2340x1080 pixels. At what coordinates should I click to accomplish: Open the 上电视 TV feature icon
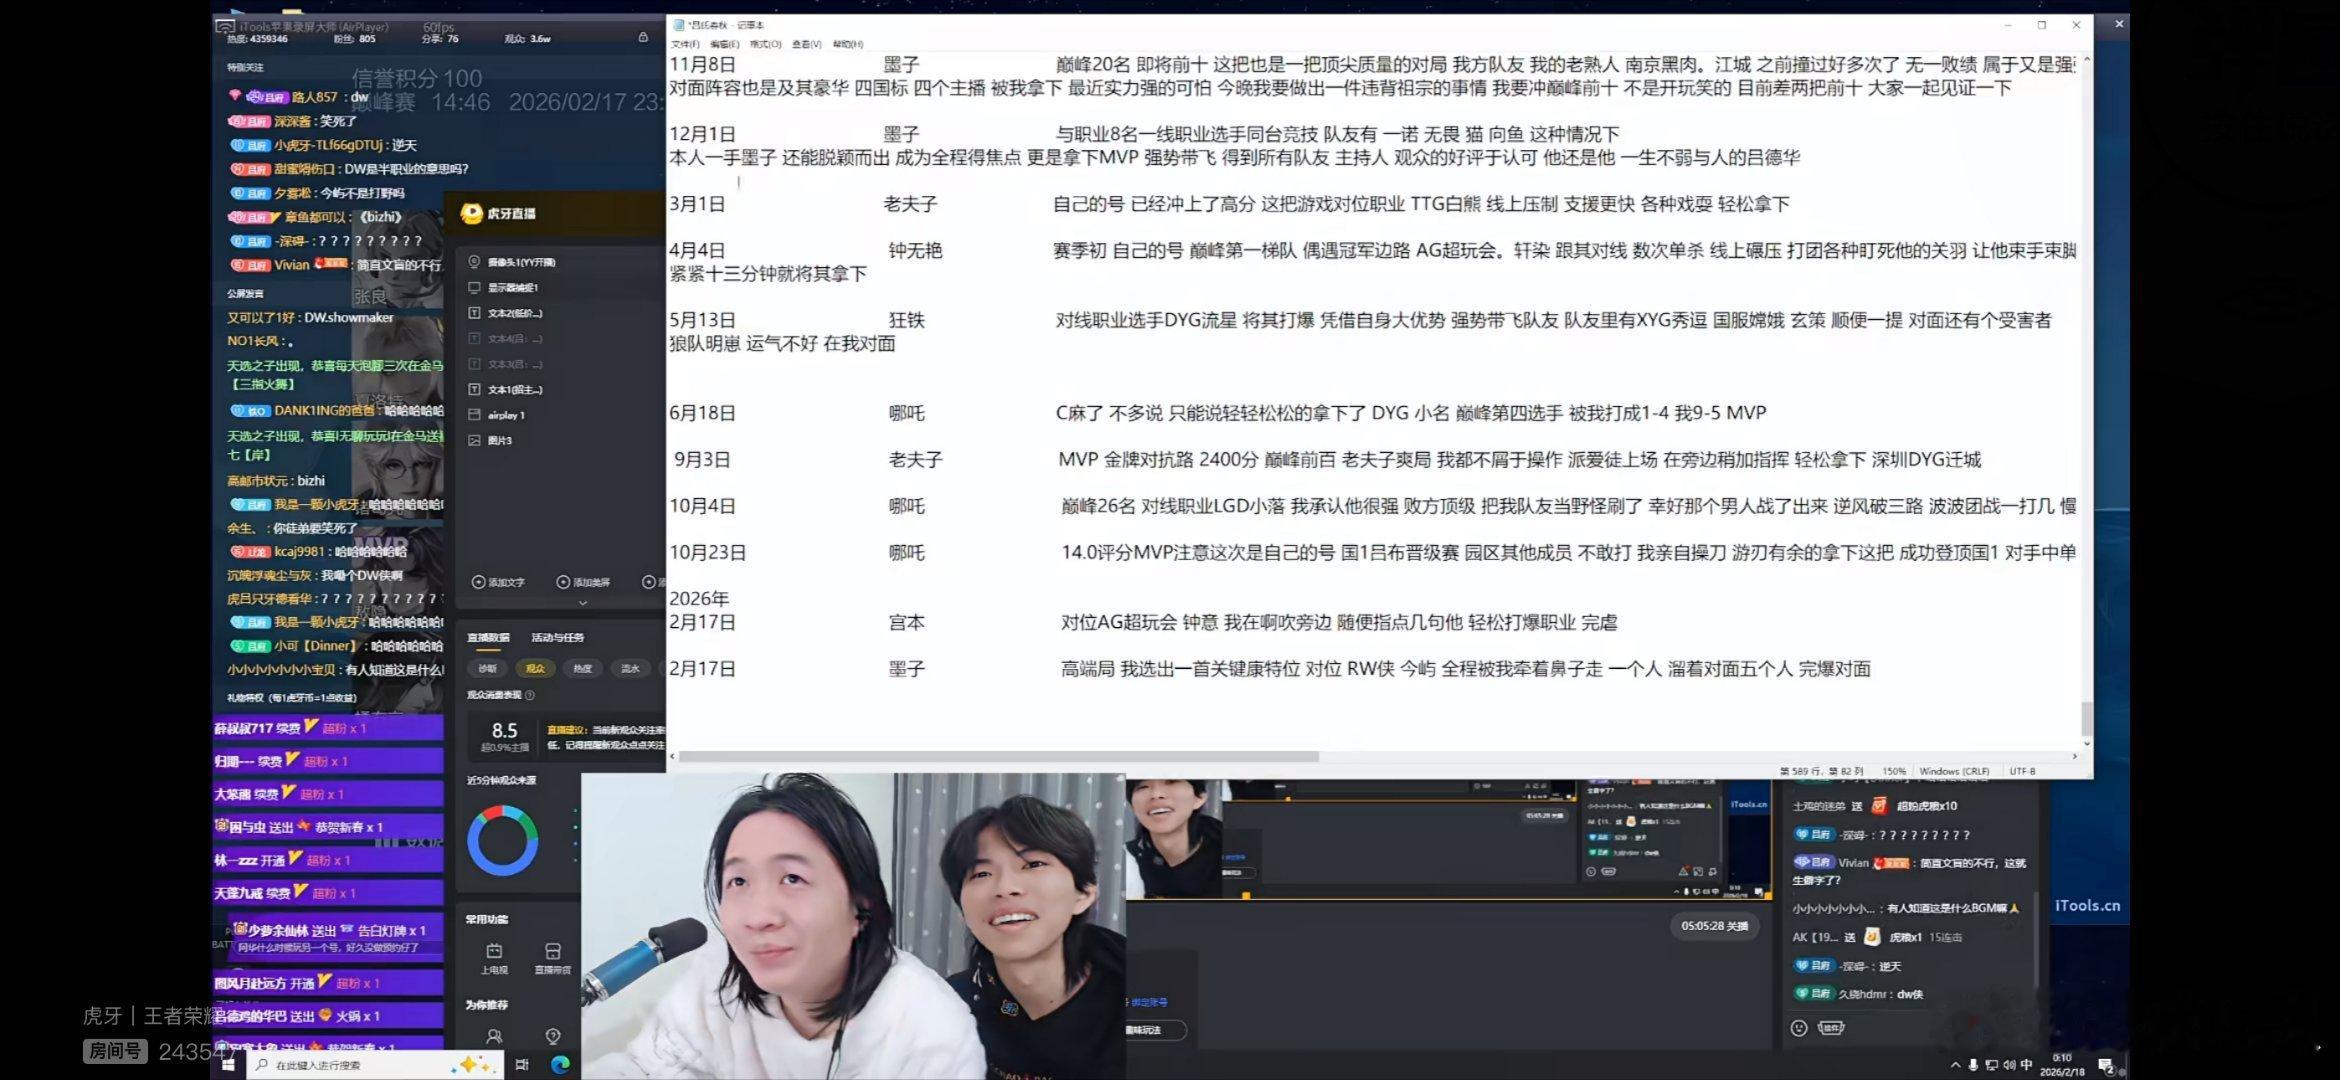tap(494, 951)
